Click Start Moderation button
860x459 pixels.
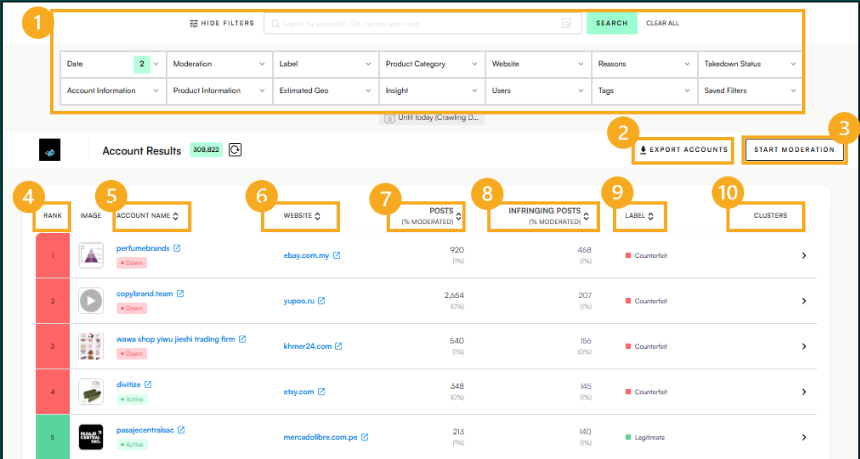pyautogui.click(x=795, y=150)
